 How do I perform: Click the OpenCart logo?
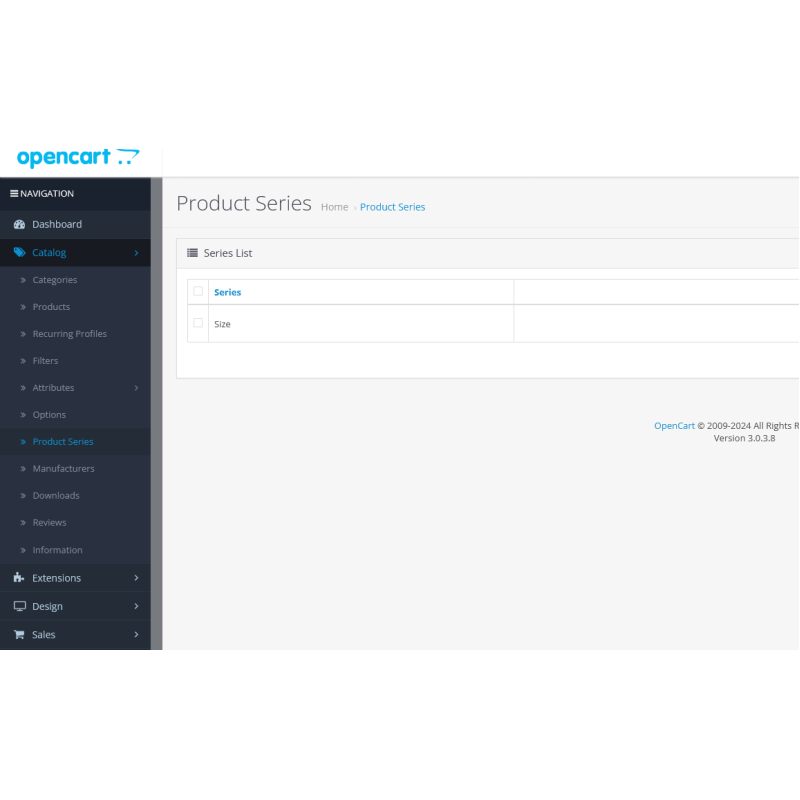tap(78, 158)
